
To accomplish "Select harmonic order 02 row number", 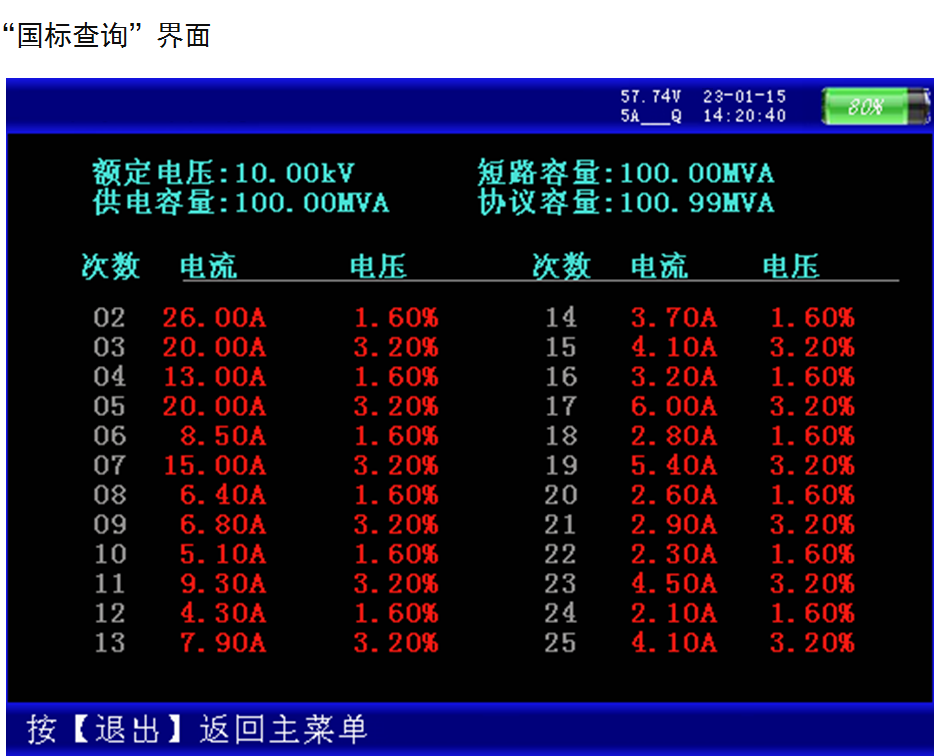I will pos(110,318).
